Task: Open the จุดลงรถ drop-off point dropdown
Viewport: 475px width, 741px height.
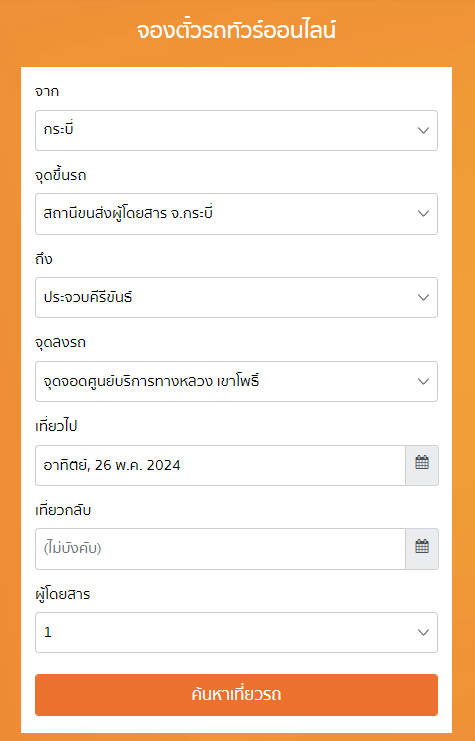Action: pos(236,381)
